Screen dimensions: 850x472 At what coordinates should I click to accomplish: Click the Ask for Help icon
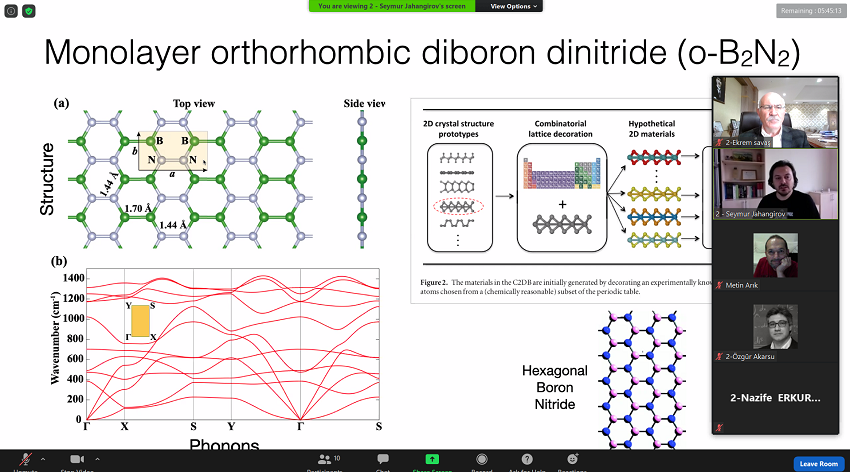coord(527,460)
